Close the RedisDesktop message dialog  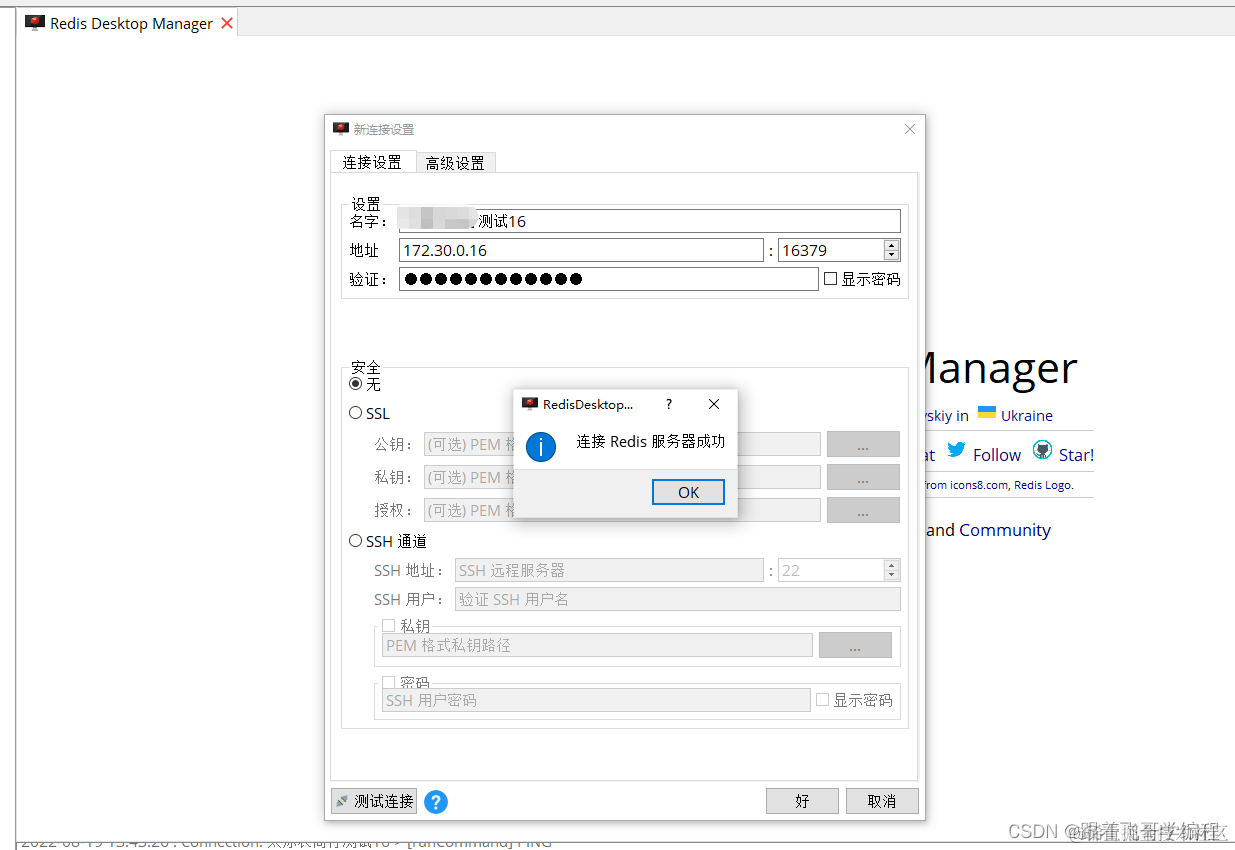click(x=713, y=404)
